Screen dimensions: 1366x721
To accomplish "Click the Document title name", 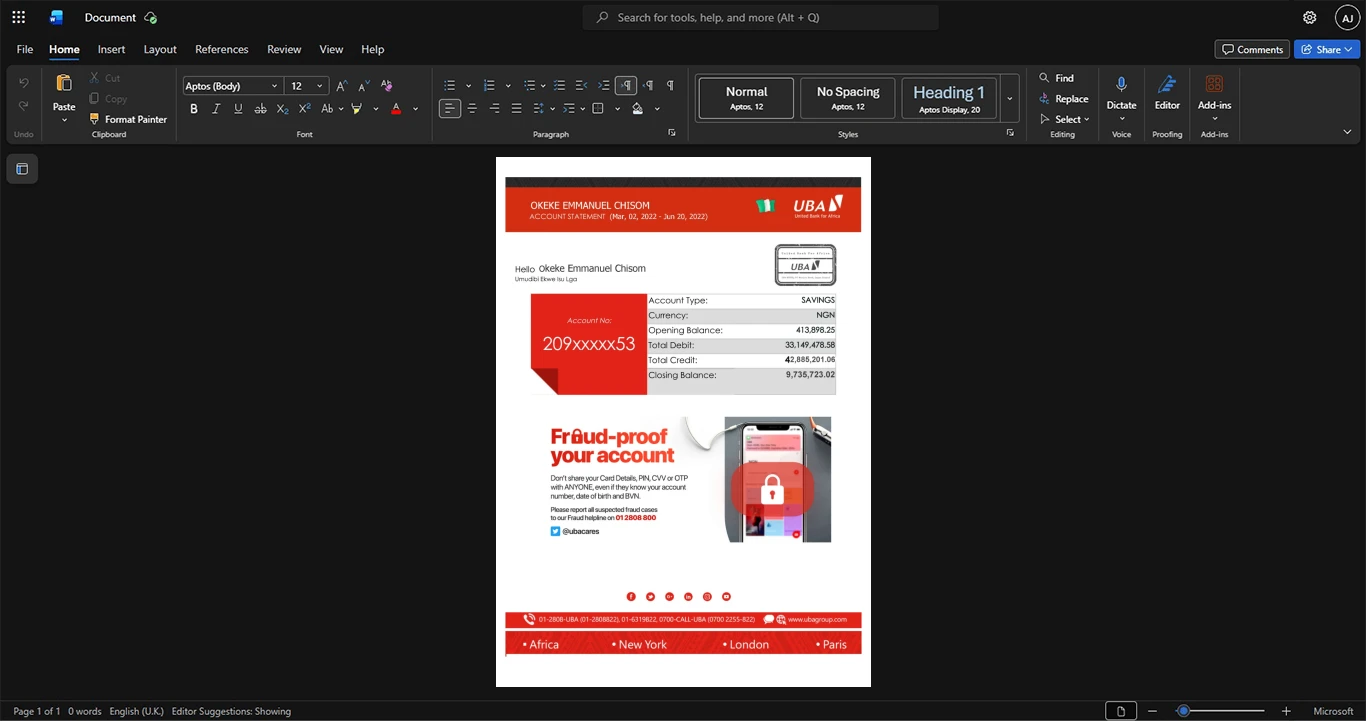I will click(x=110, y=17).
